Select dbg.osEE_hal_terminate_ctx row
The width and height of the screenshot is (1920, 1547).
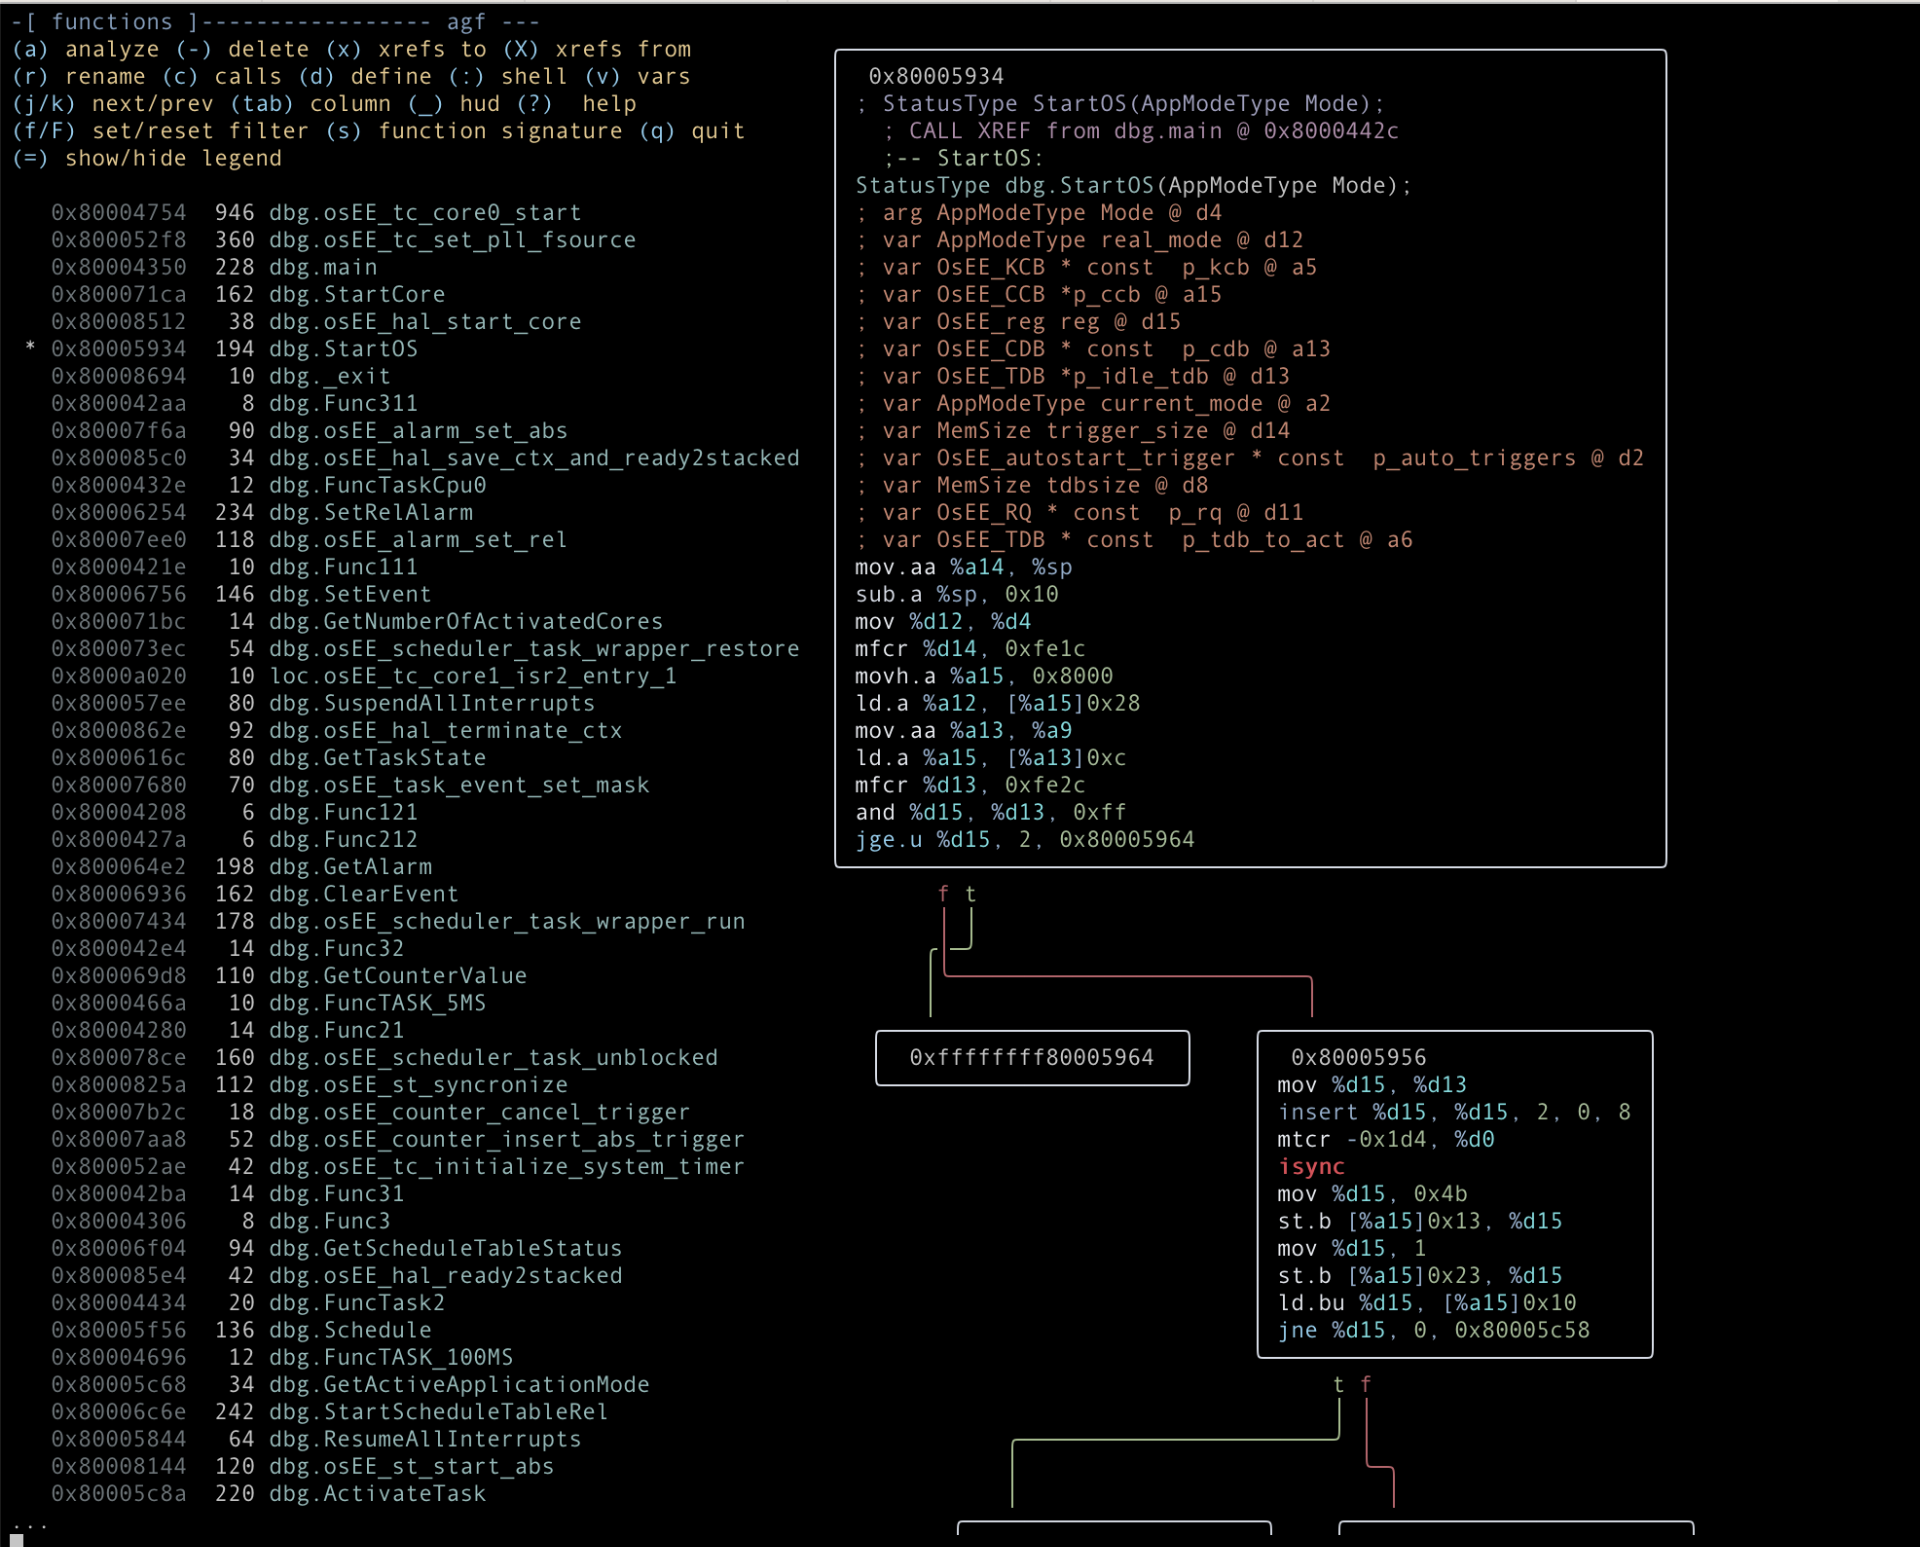click(x=336, y=731)
